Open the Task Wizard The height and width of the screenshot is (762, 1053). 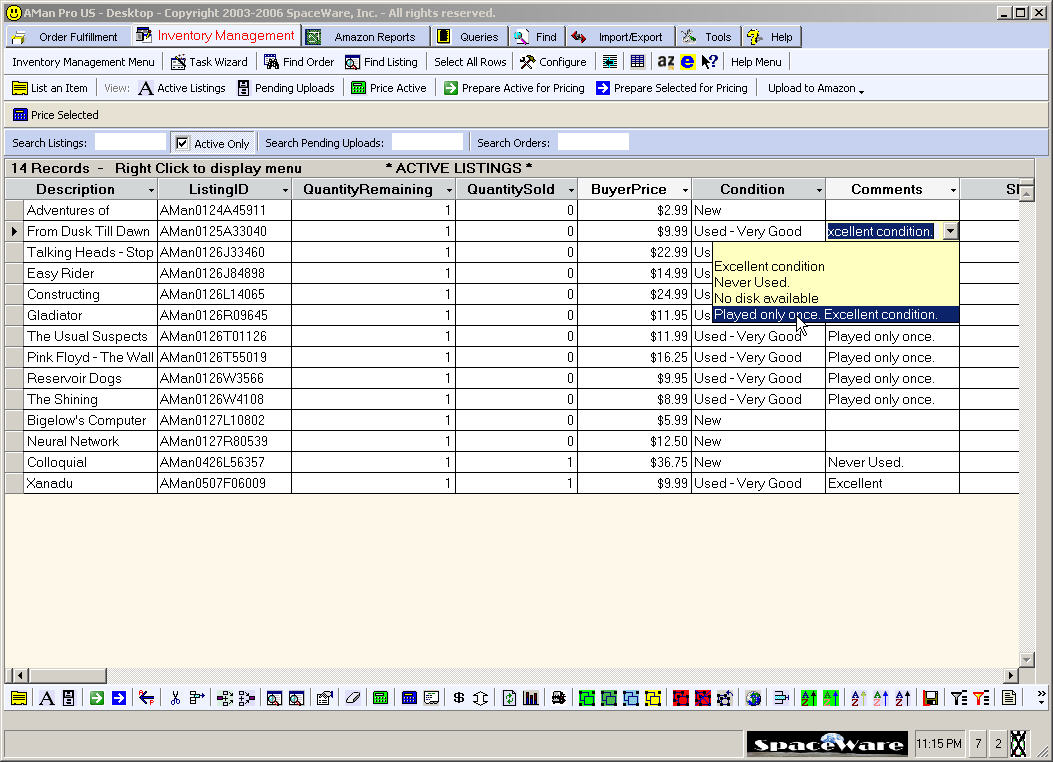click(209, 62)
